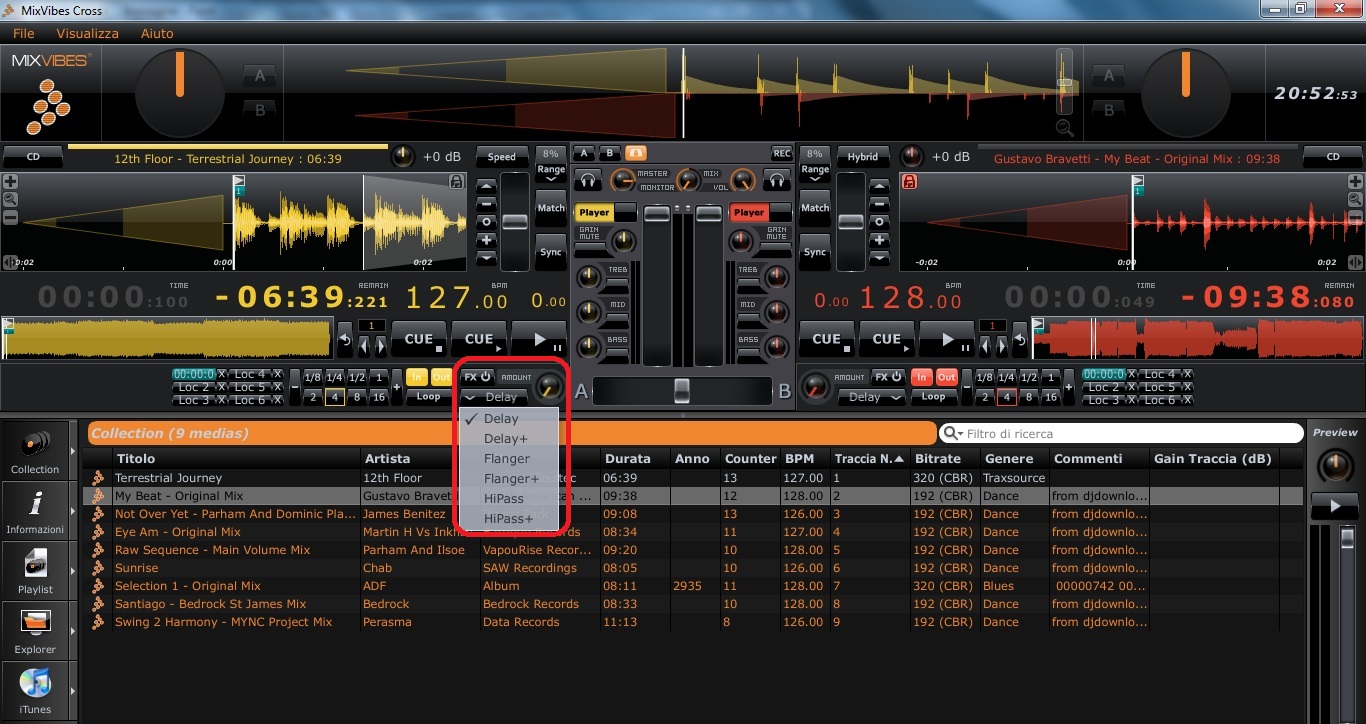Click return-to-cue arrow on left deck

pos(345,339)
